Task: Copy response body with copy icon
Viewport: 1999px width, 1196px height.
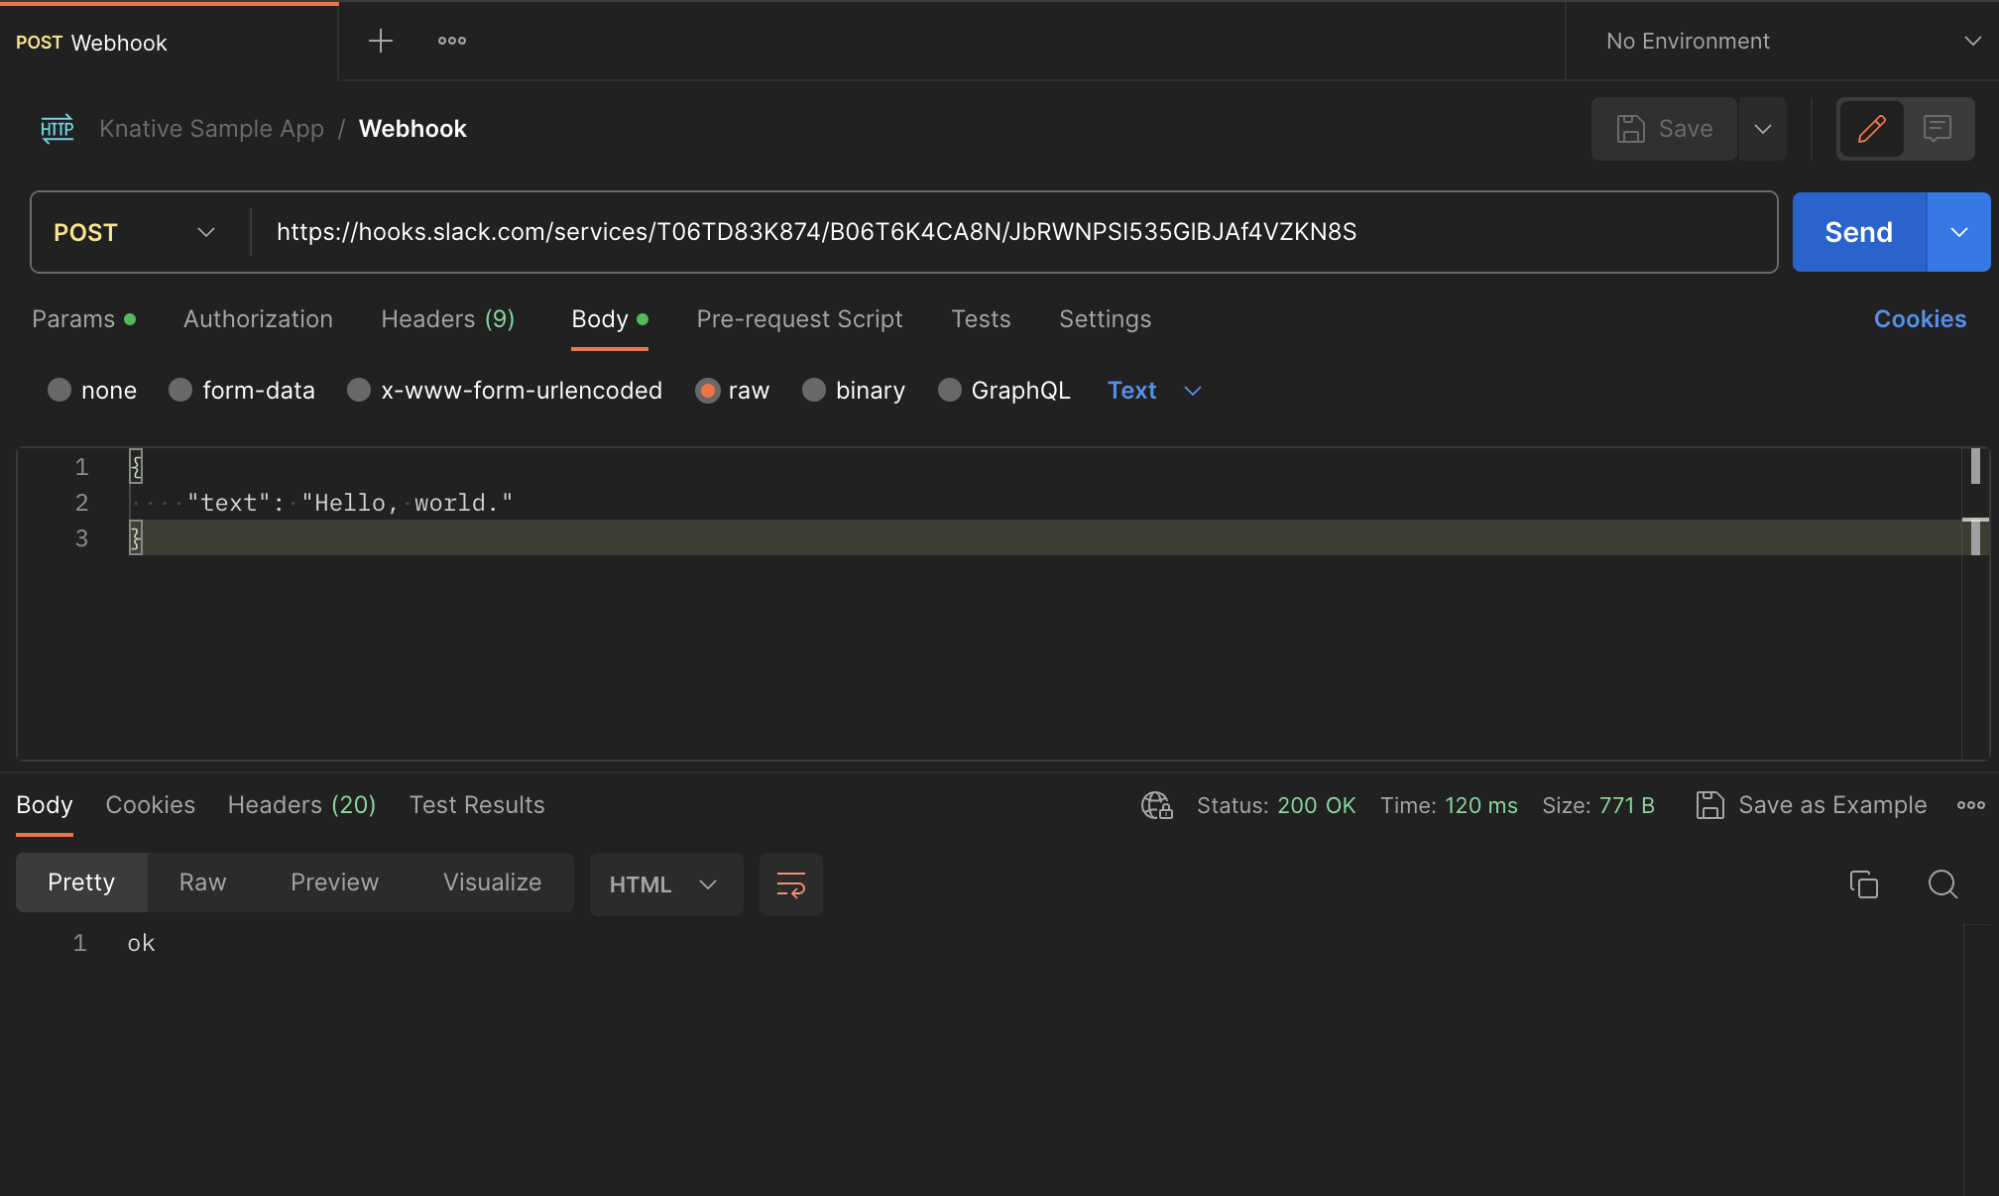Action: pyautogui.click(x=1863, y=884)
